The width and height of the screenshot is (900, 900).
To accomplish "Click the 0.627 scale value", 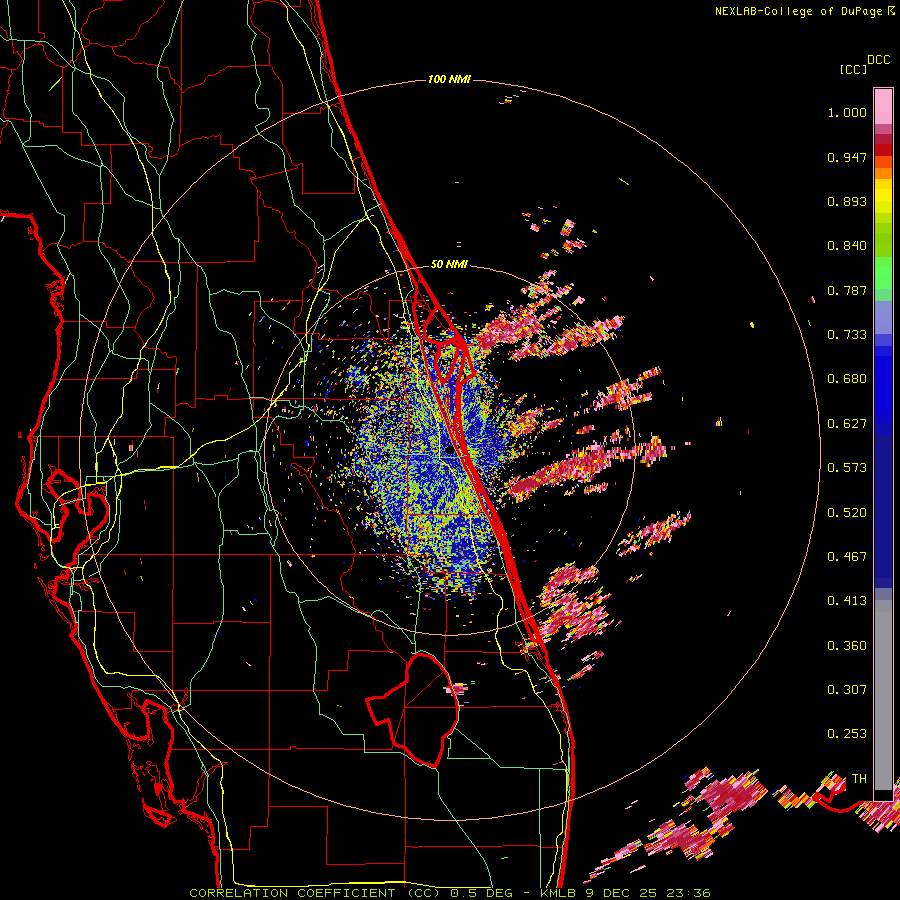I will (x=847, y=424).
